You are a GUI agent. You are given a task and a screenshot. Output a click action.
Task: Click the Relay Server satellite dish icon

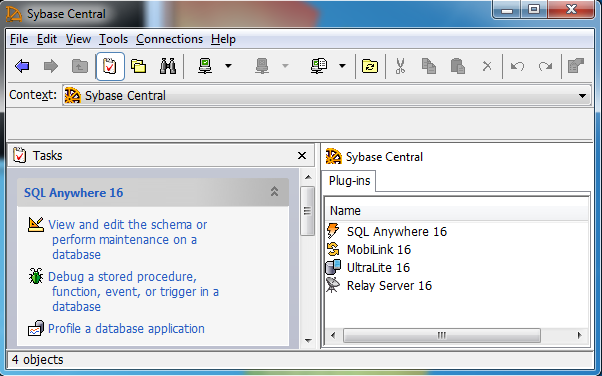coord(333,285)
